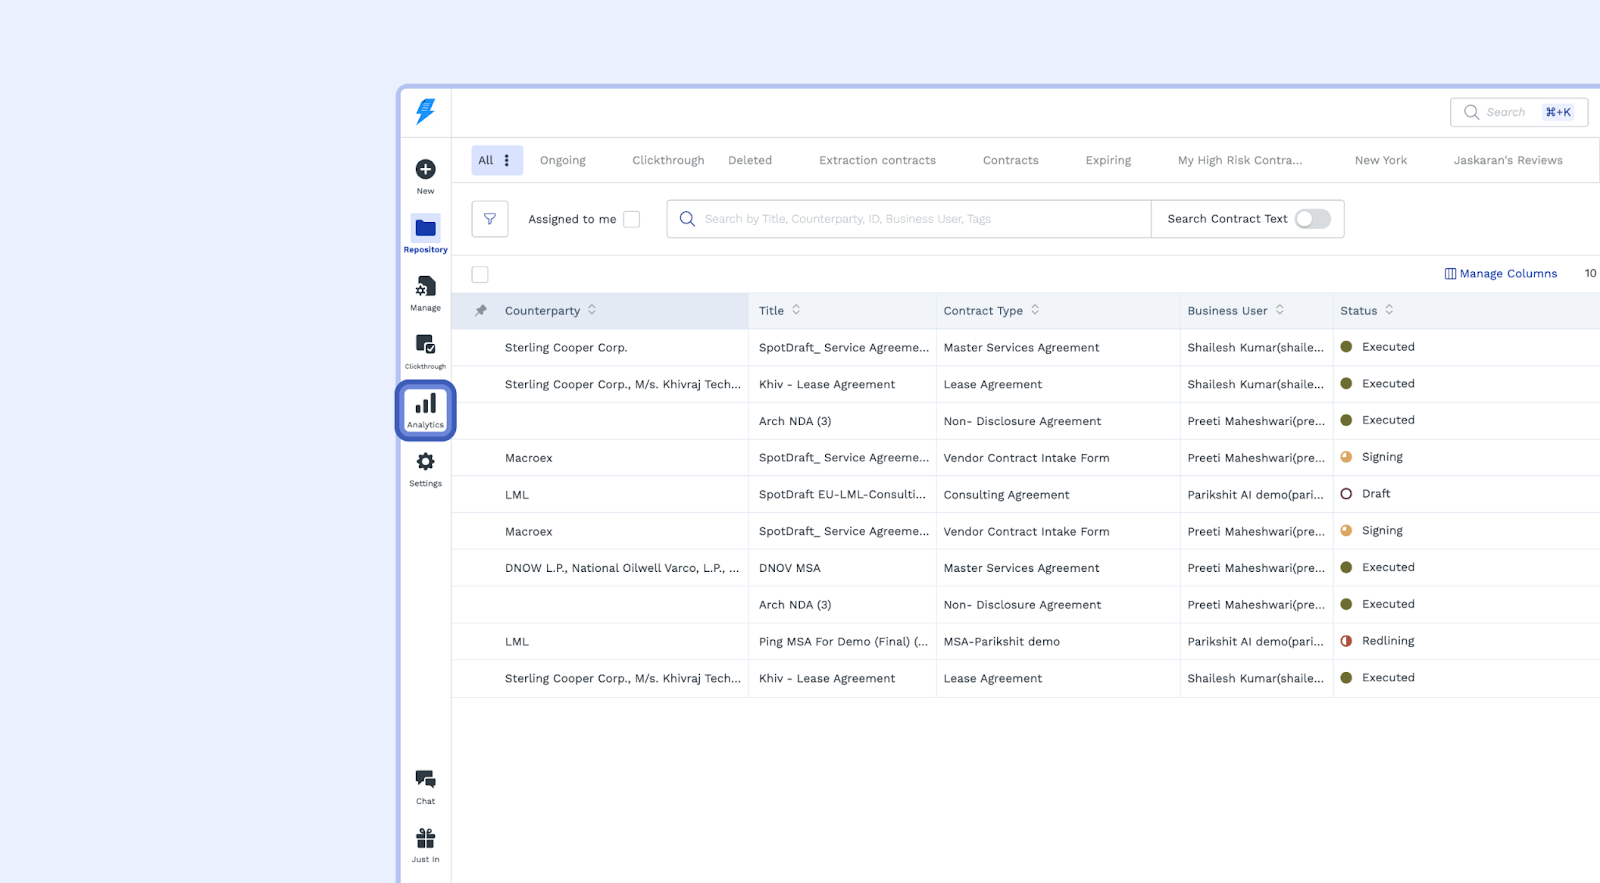The width and height of the screenshot is (1600, 883).
Task: Sort by Counterparty column arrows
Action: tap(592, 310)
